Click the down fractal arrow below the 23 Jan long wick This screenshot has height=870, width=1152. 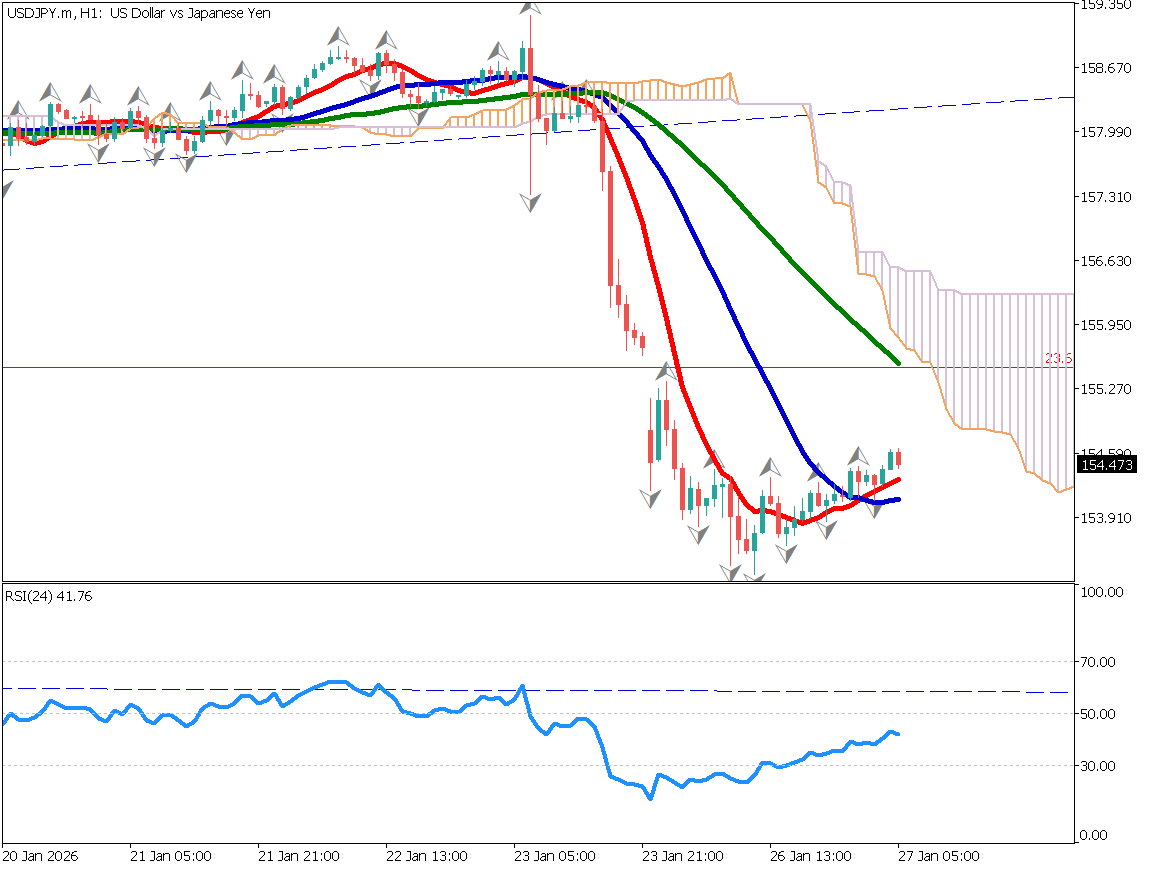click(530, 202)
